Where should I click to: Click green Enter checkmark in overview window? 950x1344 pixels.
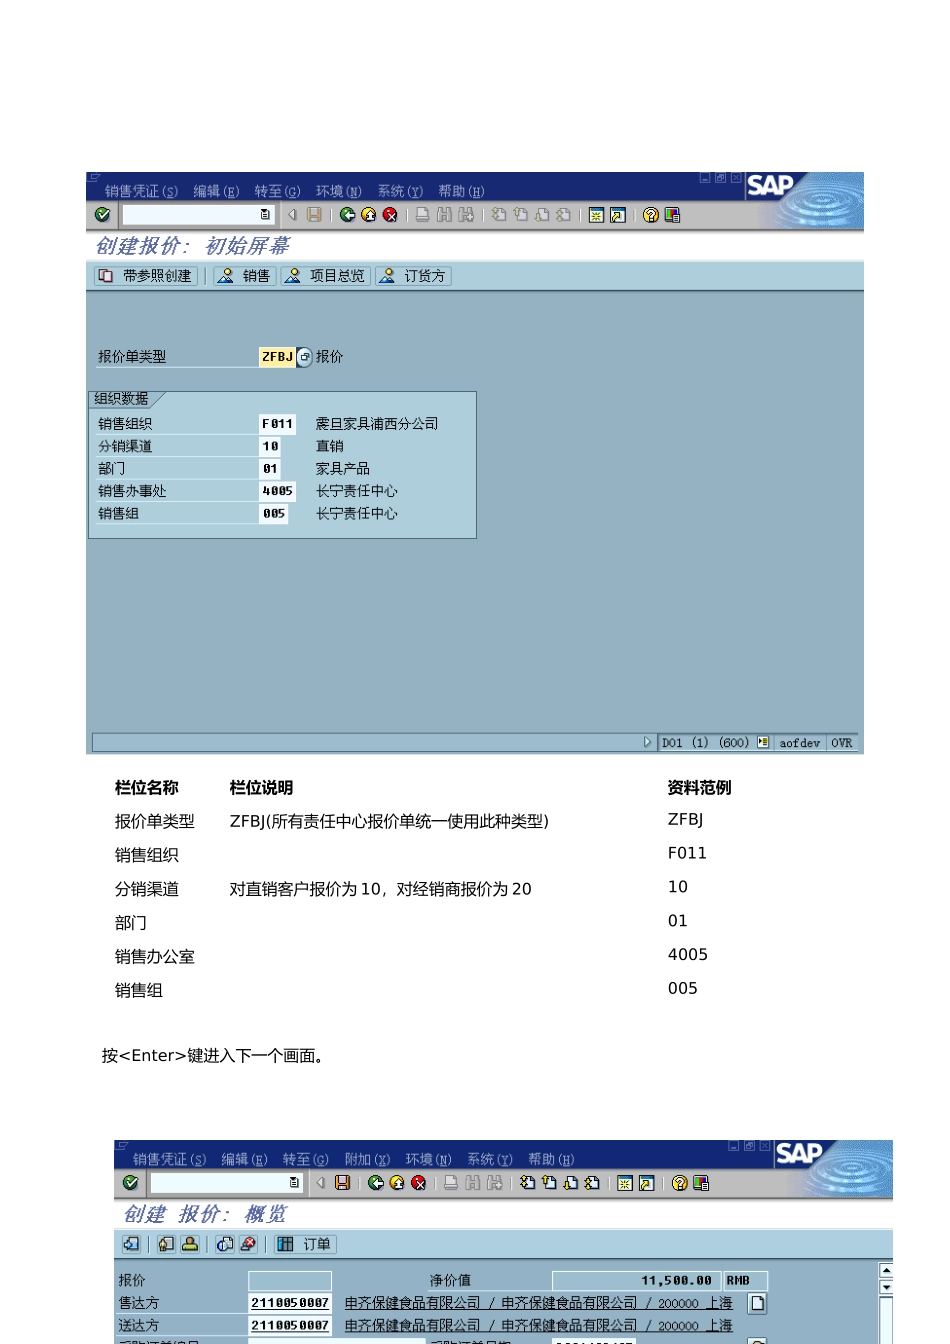point(131,1183)
